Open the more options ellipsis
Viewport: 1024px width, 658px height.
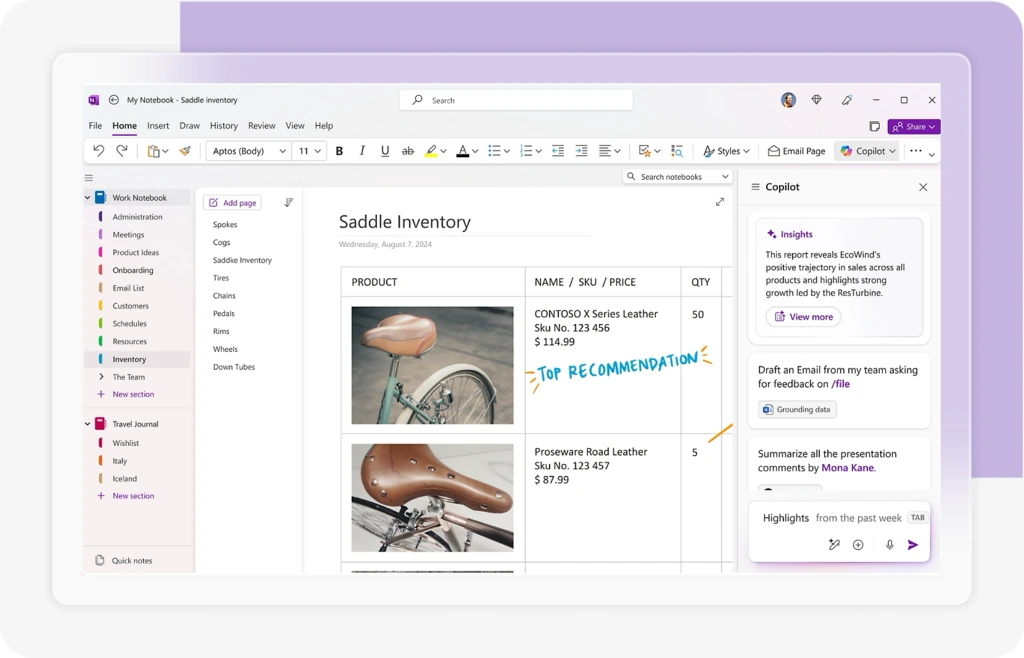click(x=916, y=151)
